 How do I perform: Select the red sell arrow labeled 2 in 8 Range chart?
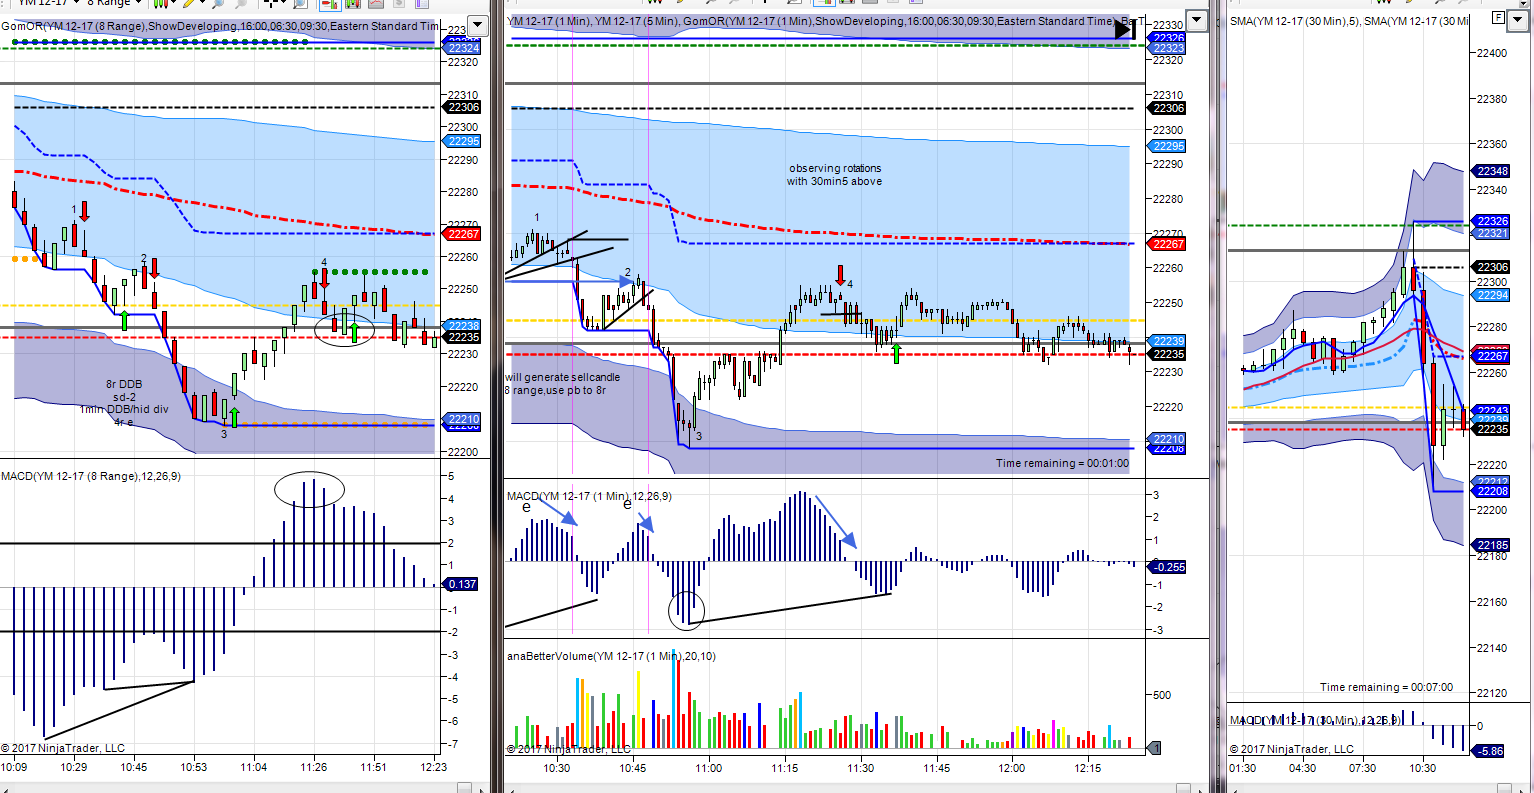pos(155,268)
